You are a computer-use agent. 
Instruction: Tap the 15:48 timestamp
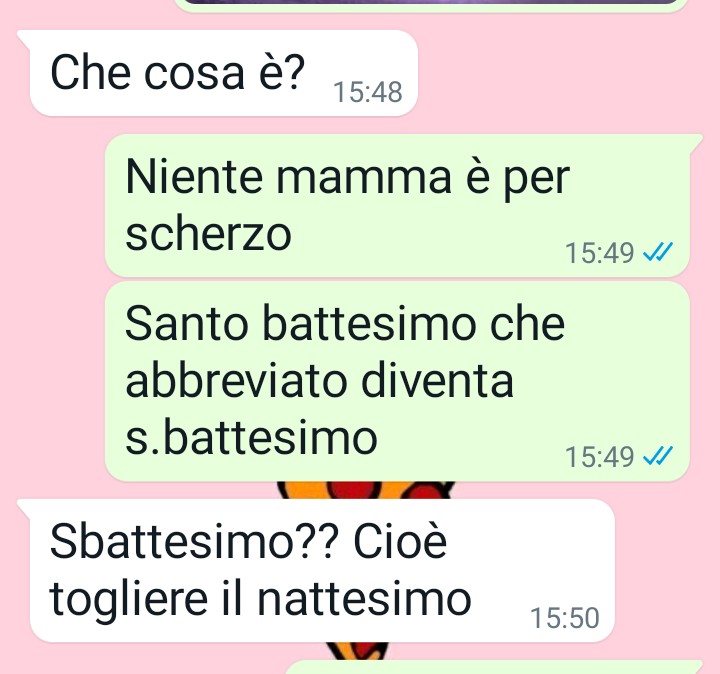pyautogui.click(x=368, y=92)
